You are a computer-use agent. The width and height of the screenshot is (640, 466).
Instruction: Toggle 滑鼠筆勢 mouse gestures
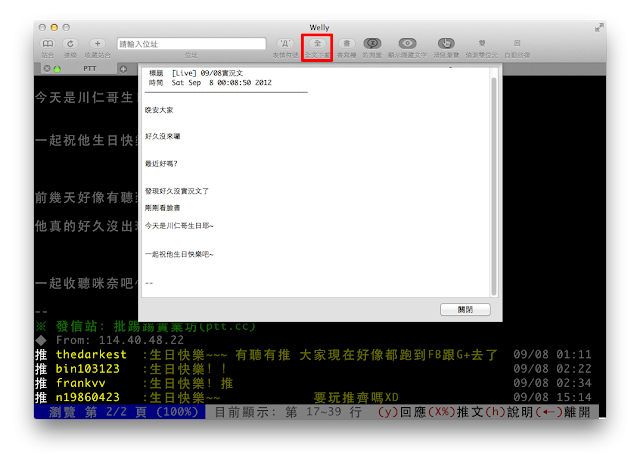pyautogui.click(x=446, y=43)
